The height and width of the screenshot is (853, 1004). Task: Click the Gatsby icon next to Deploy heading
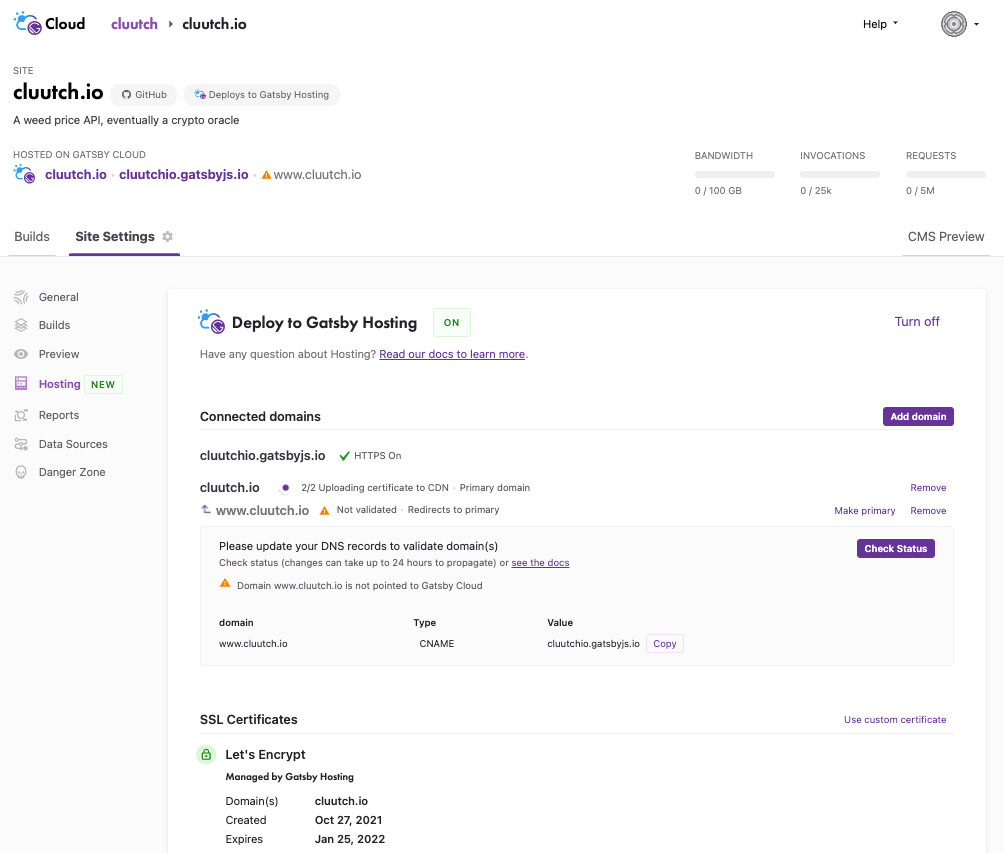coord(211,321)
